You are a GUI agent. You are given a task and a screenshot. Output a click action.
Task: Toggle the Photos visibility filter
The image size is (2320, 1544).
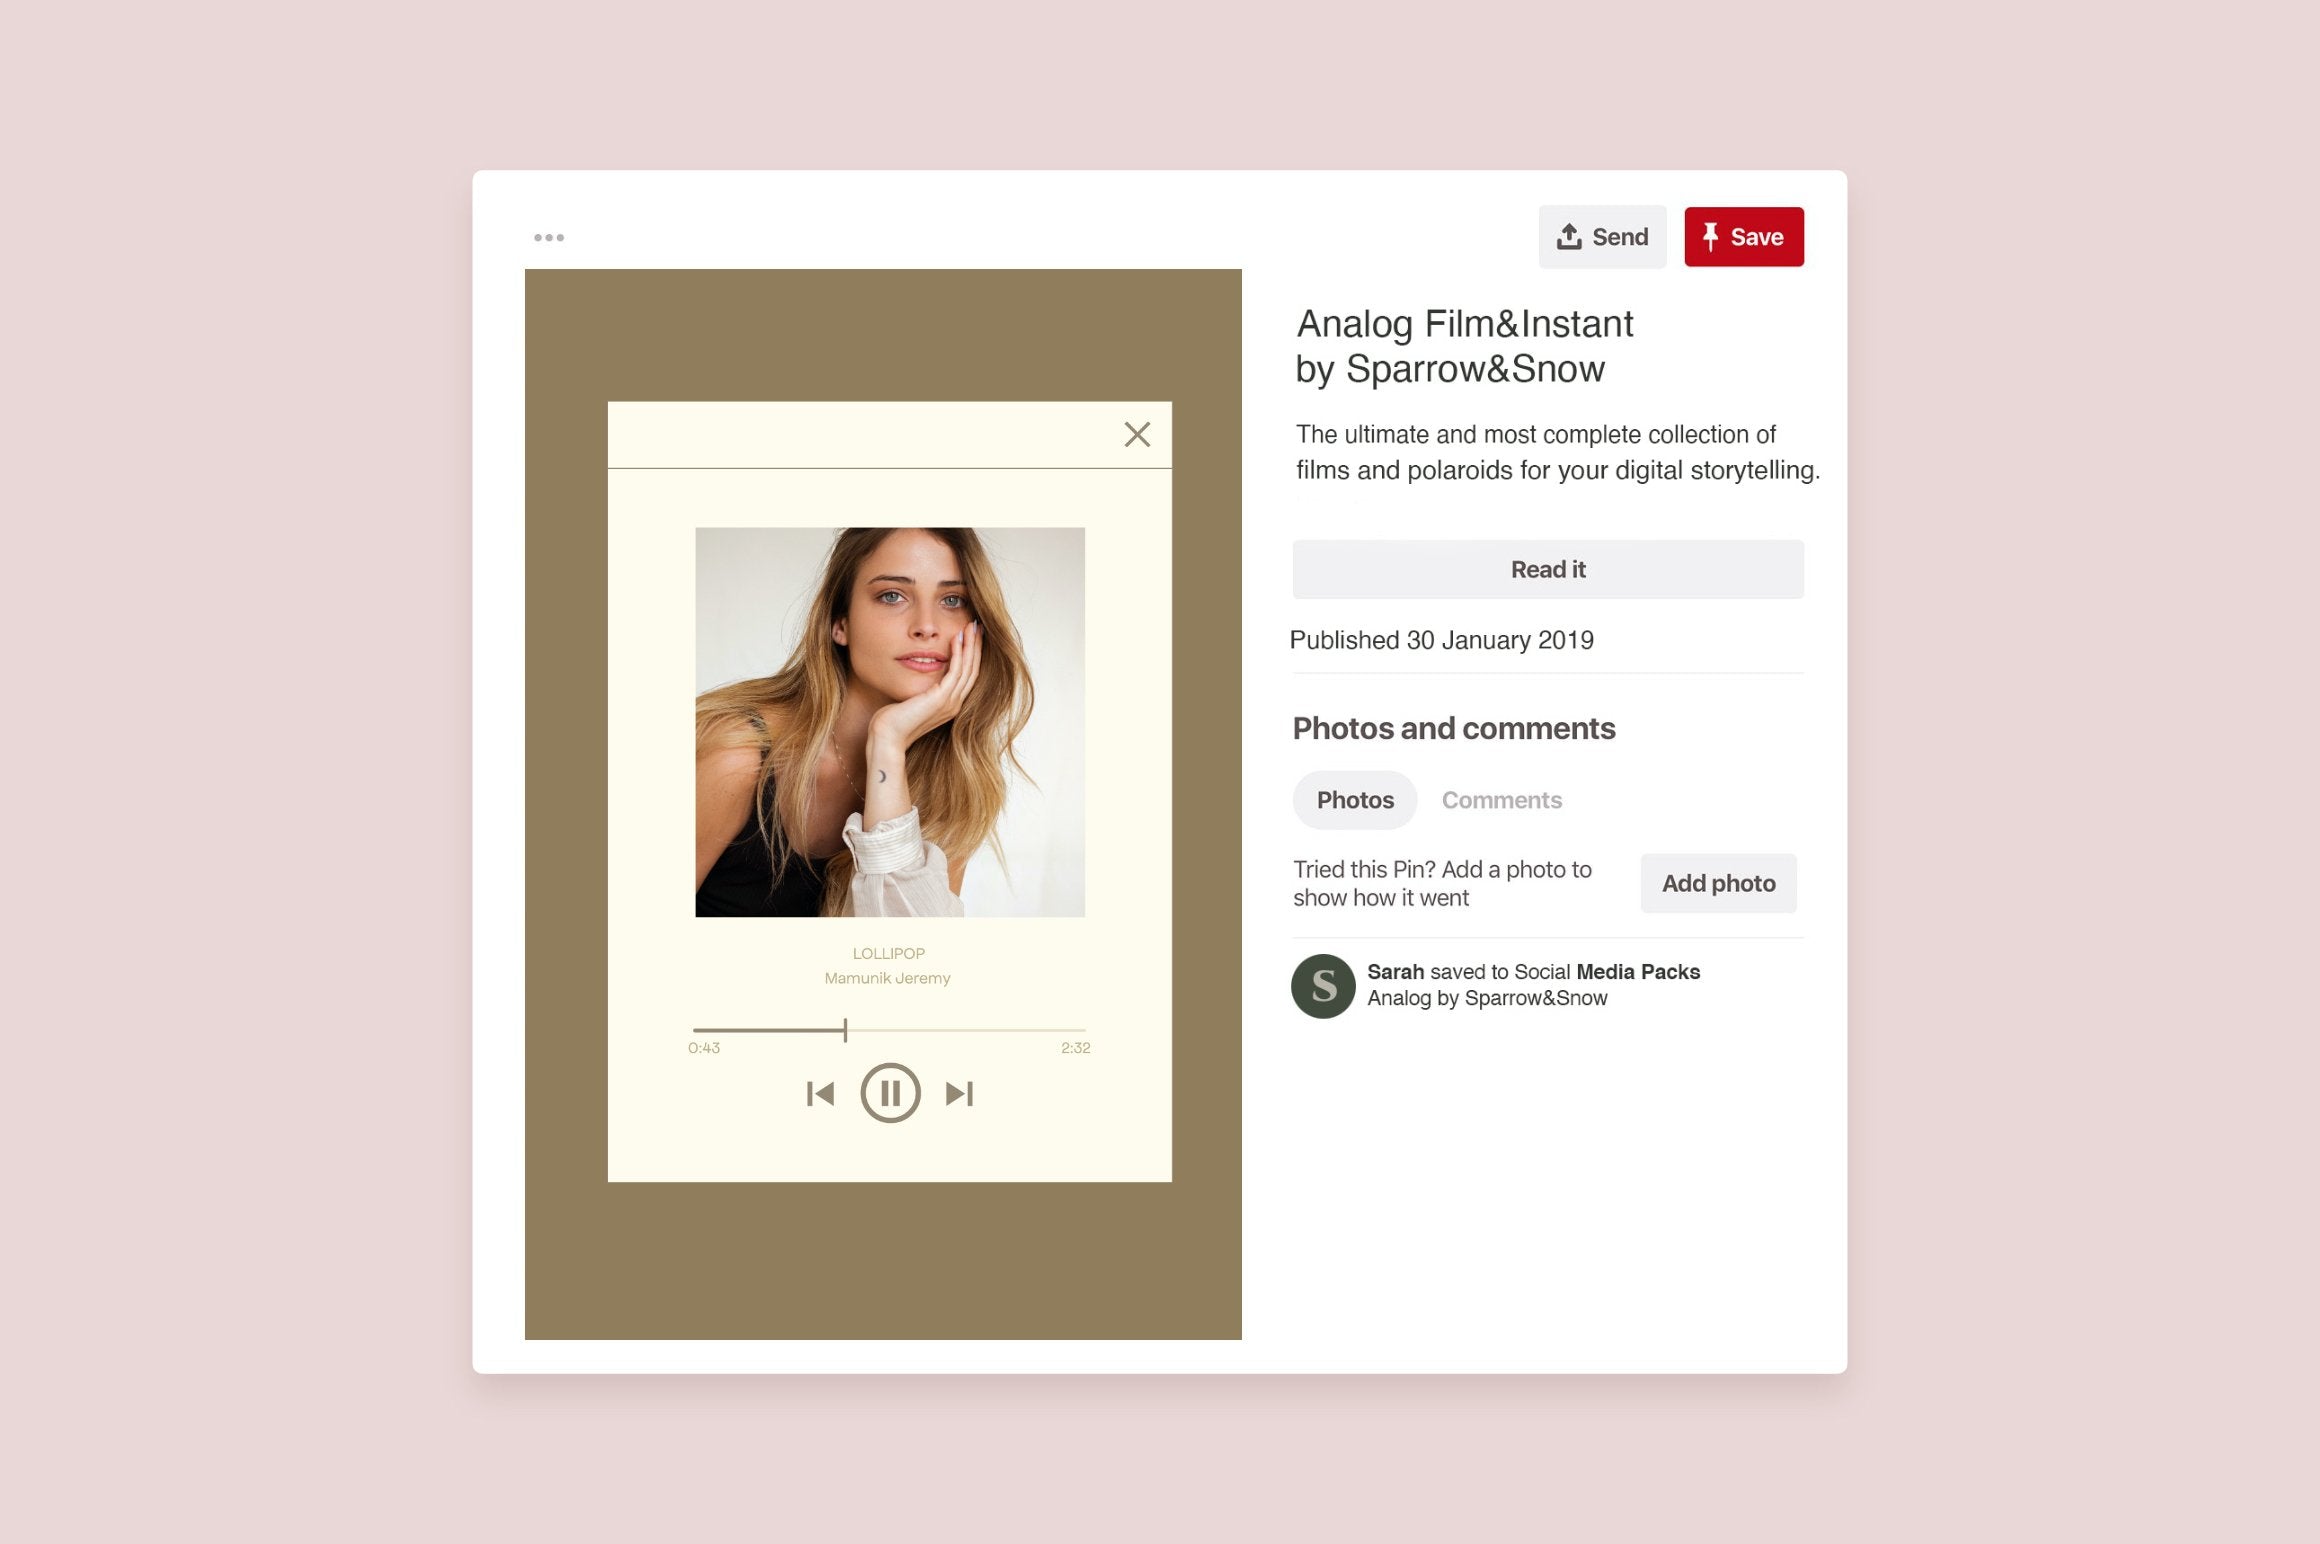point(1355,798)
